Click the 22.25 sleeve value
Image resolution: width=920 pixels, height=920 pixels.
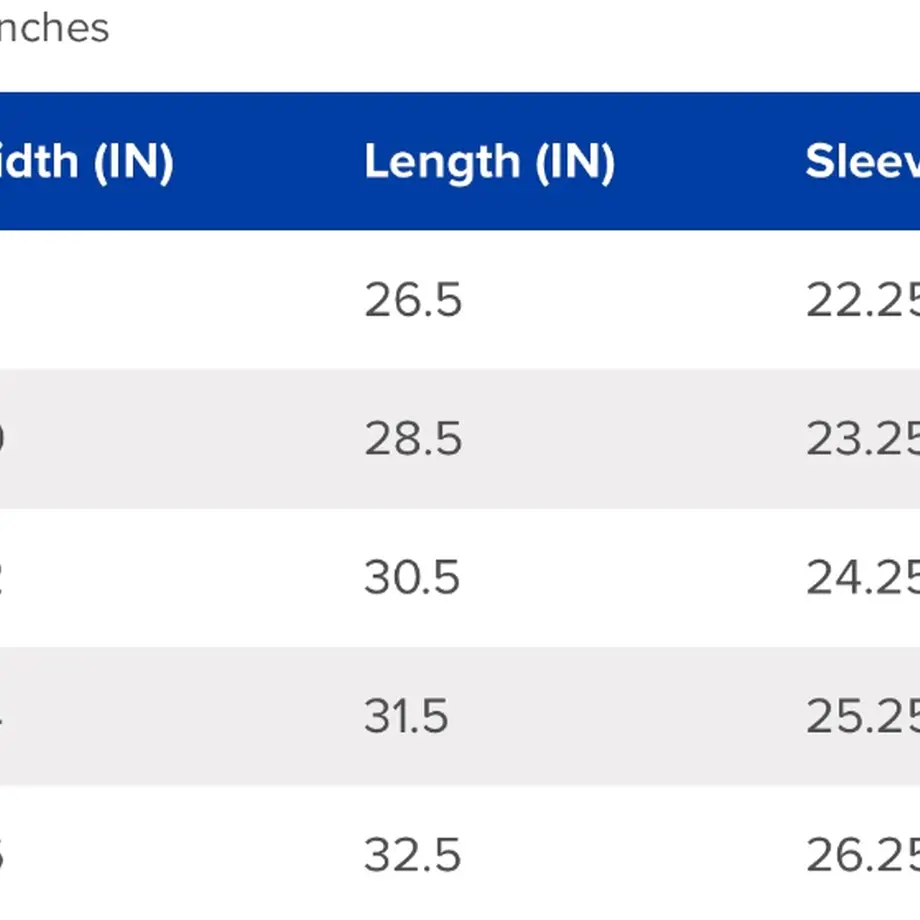[862, 300]
